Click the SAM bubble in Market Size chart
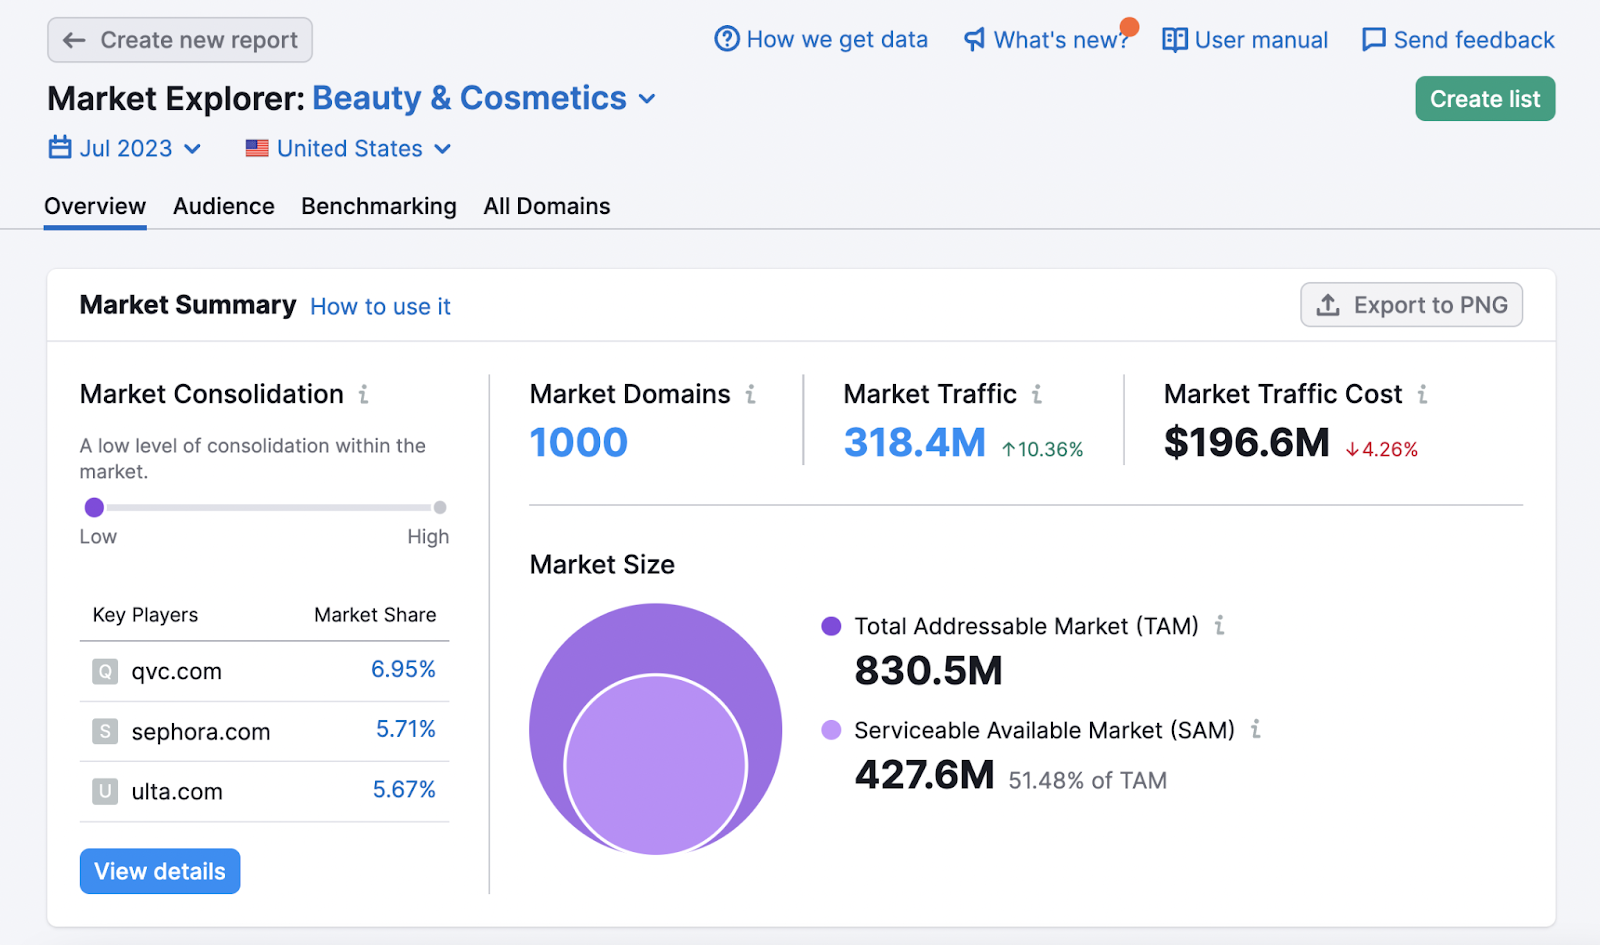The image size is (1600, 945). (655, 765)
